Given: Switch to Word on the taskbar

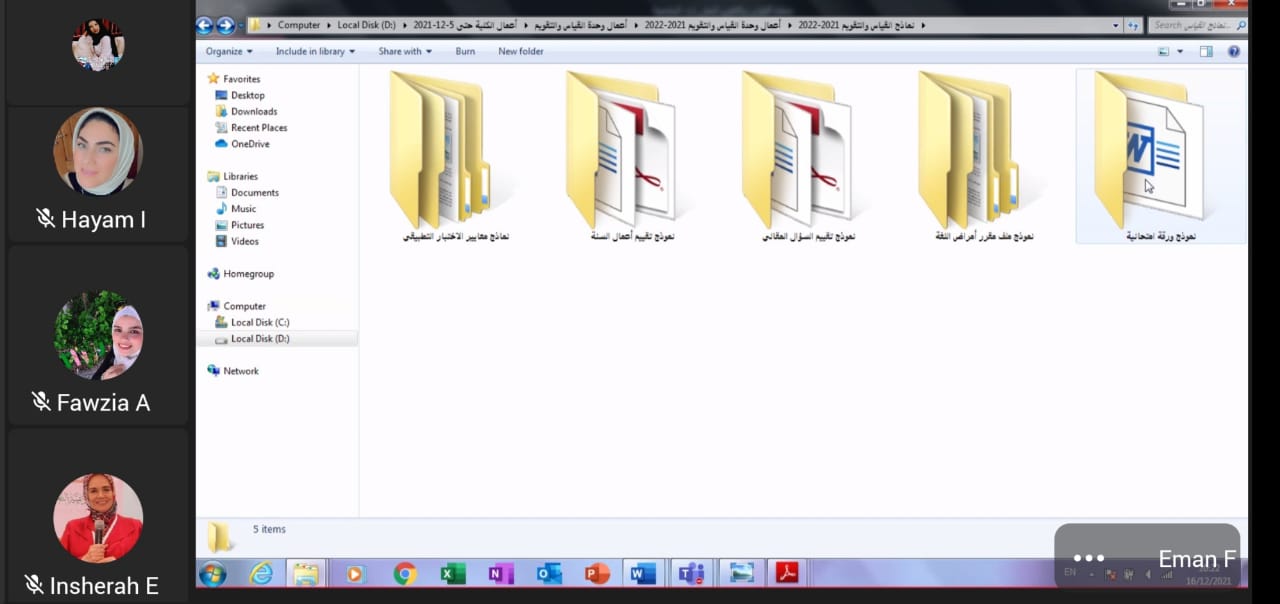Looking at the screenshot, I should click(643, 573).
